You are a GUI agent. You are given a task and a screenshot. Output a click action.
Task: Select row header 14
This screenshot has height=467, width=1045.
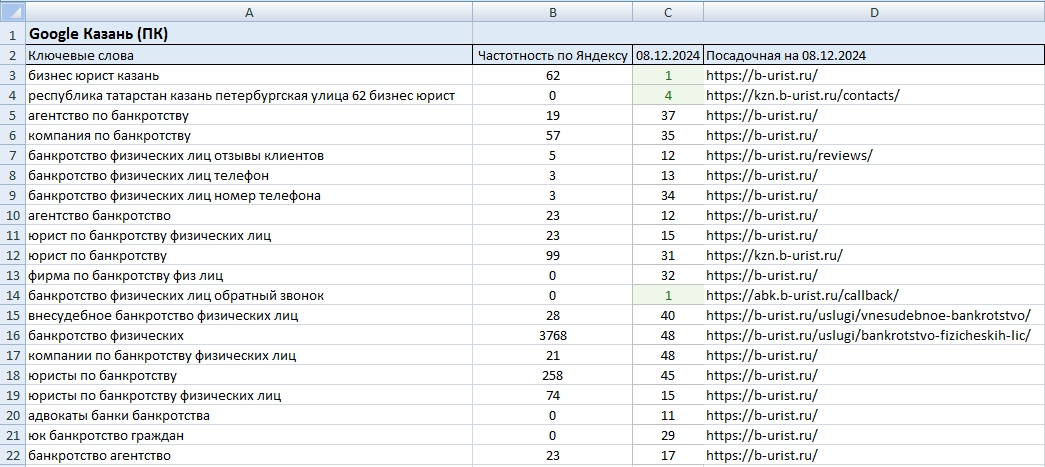(13, 295)
